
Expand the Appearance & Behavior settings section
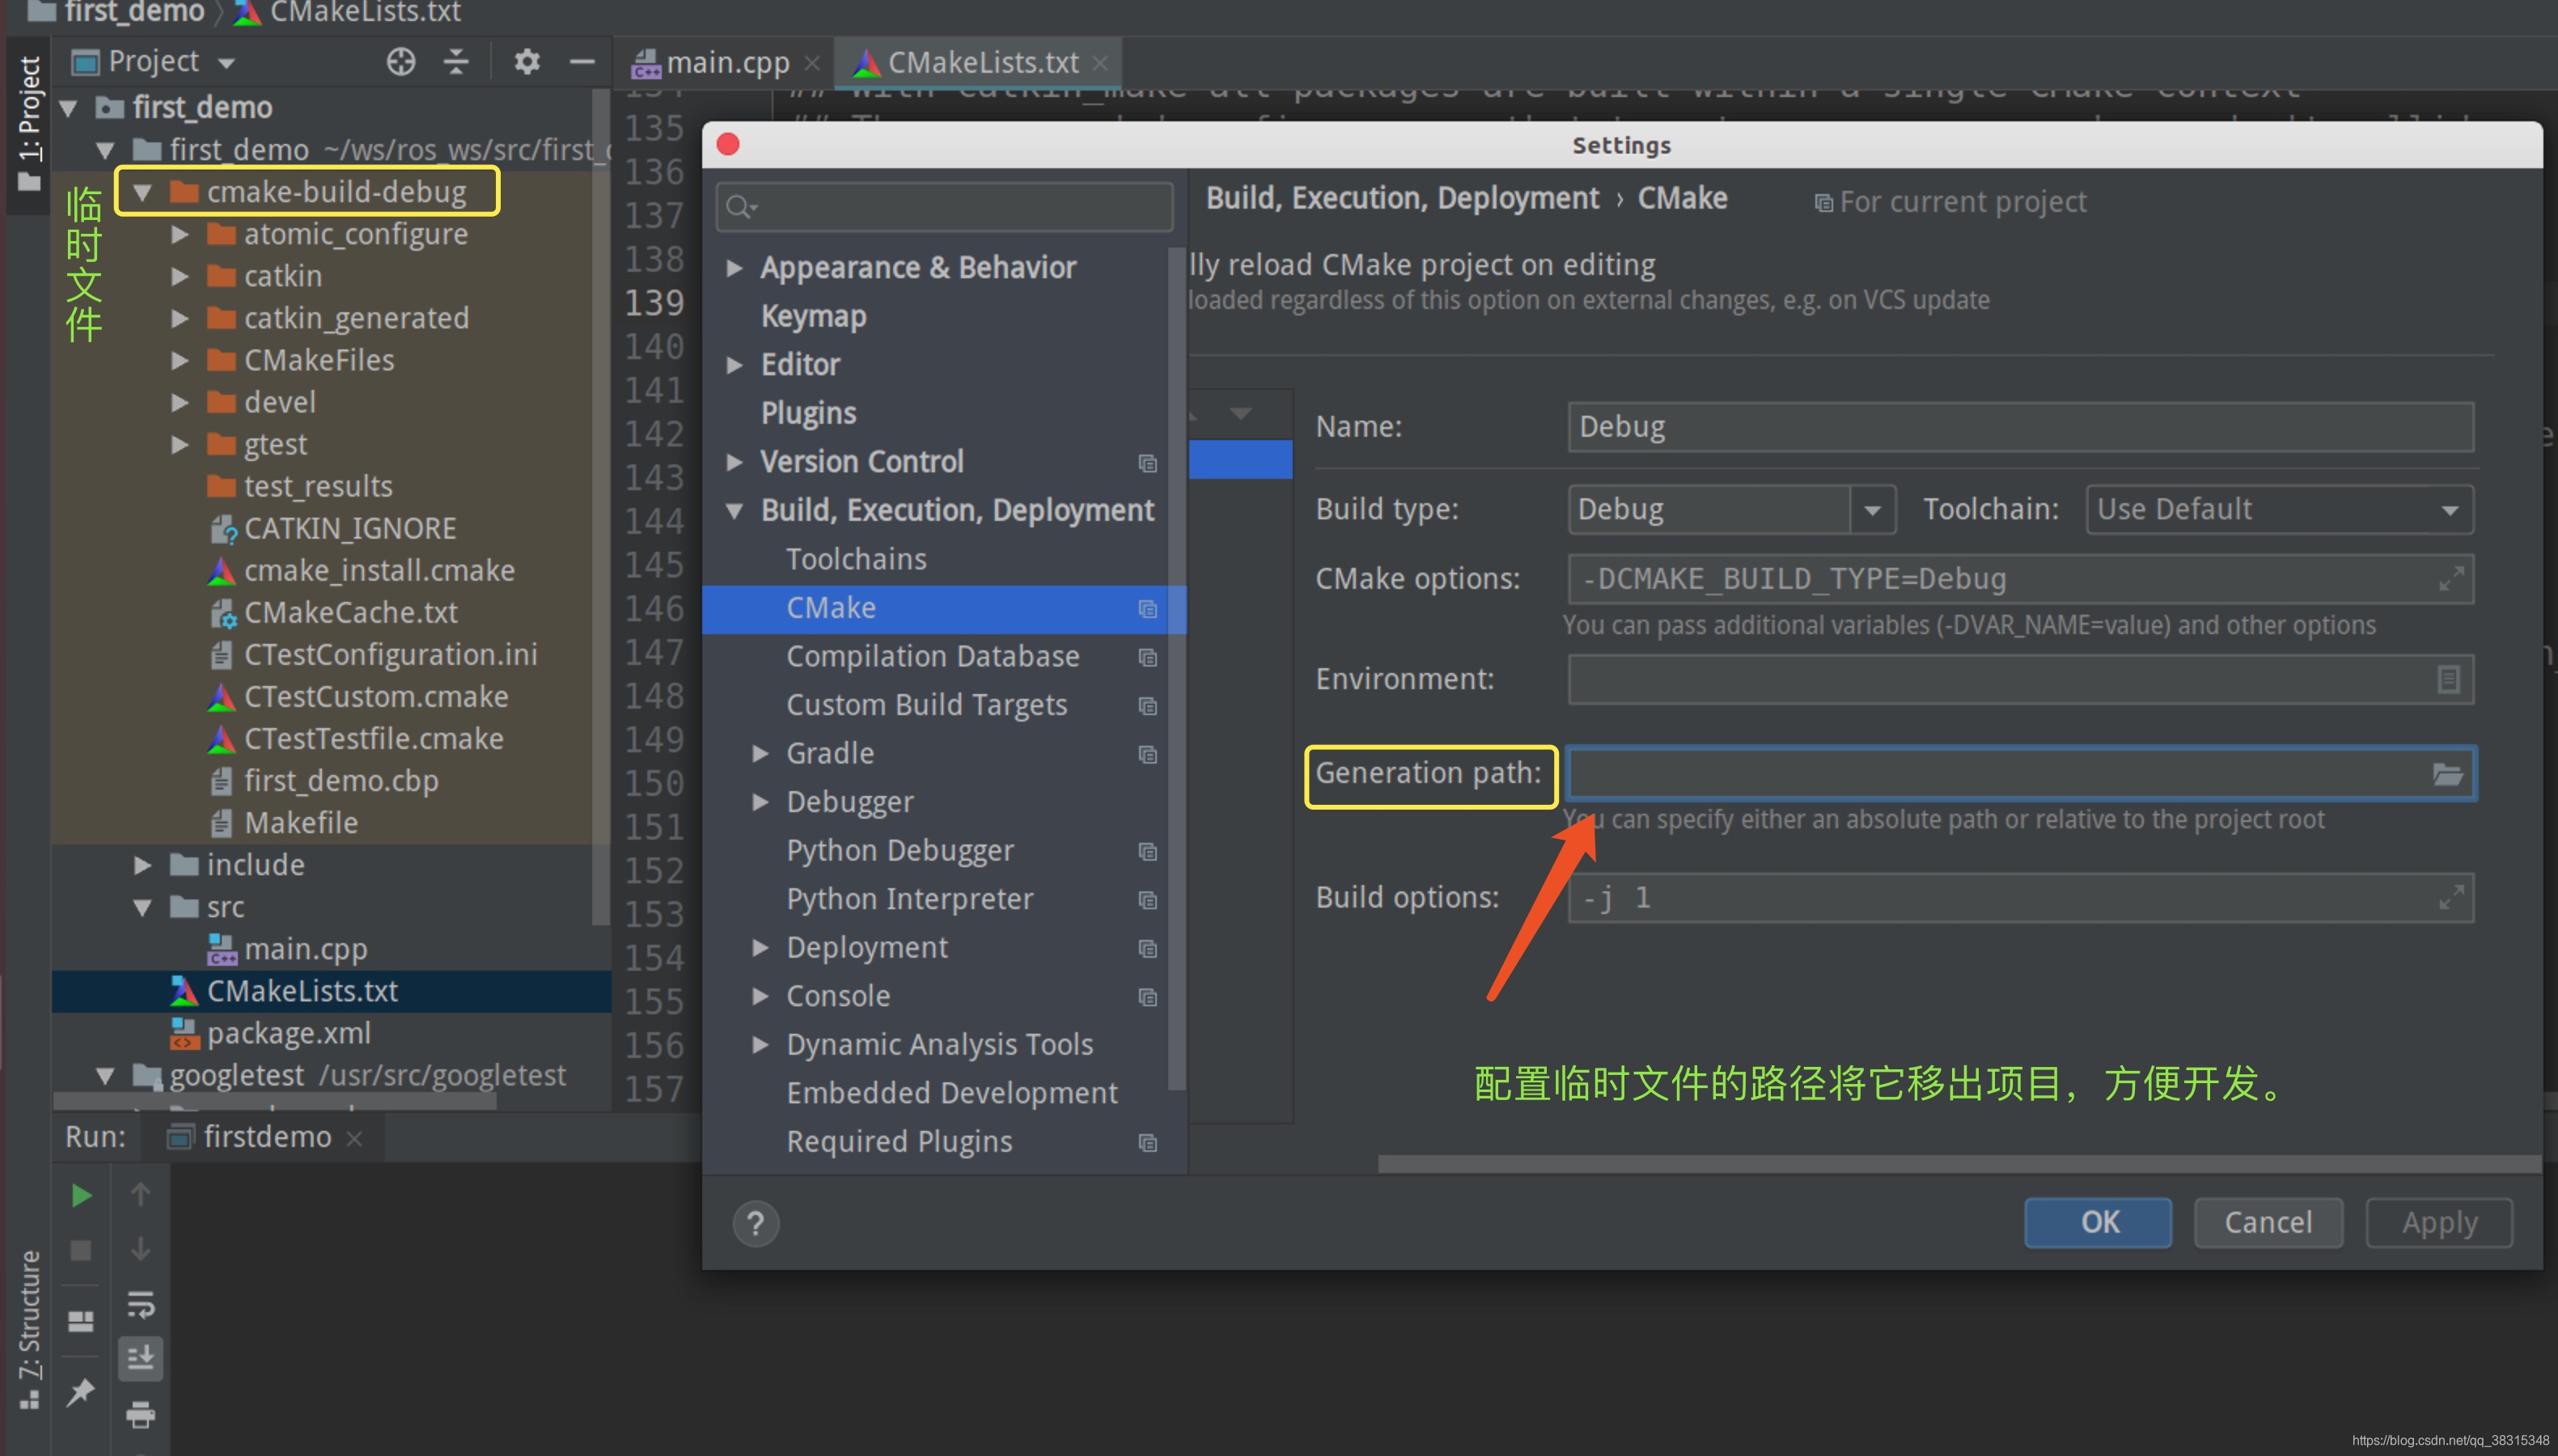(735, 268)
